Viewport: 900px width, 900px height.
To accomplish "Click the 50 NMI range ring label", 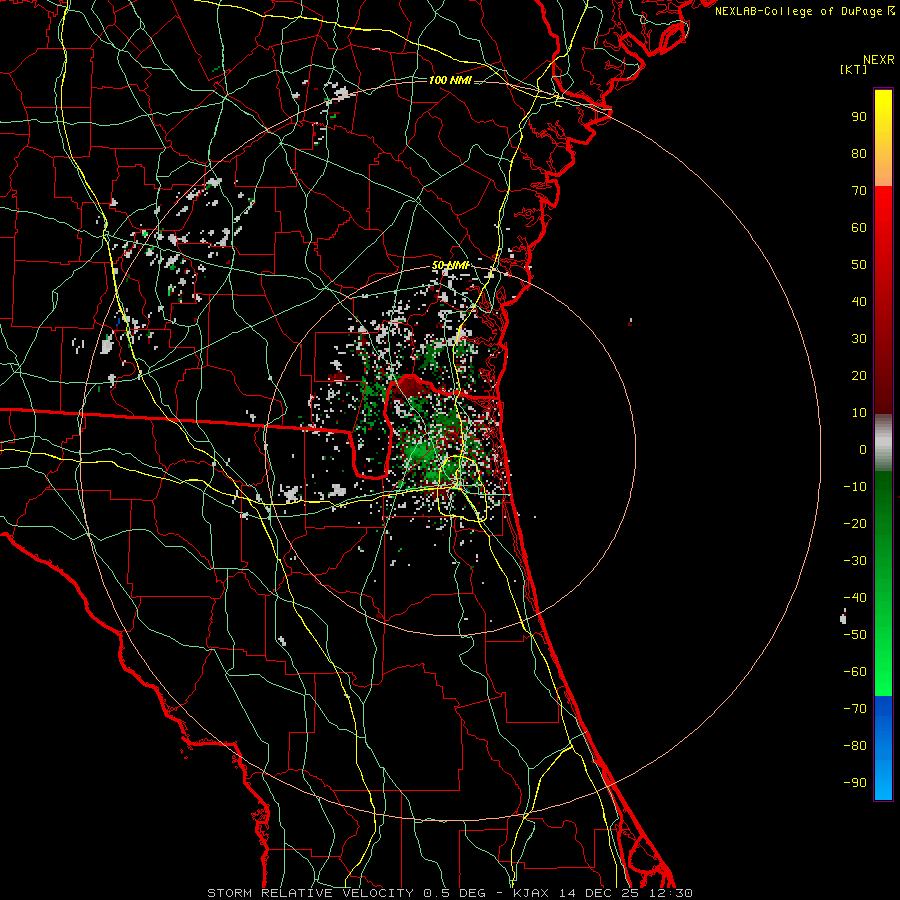I will click(451, 265).
